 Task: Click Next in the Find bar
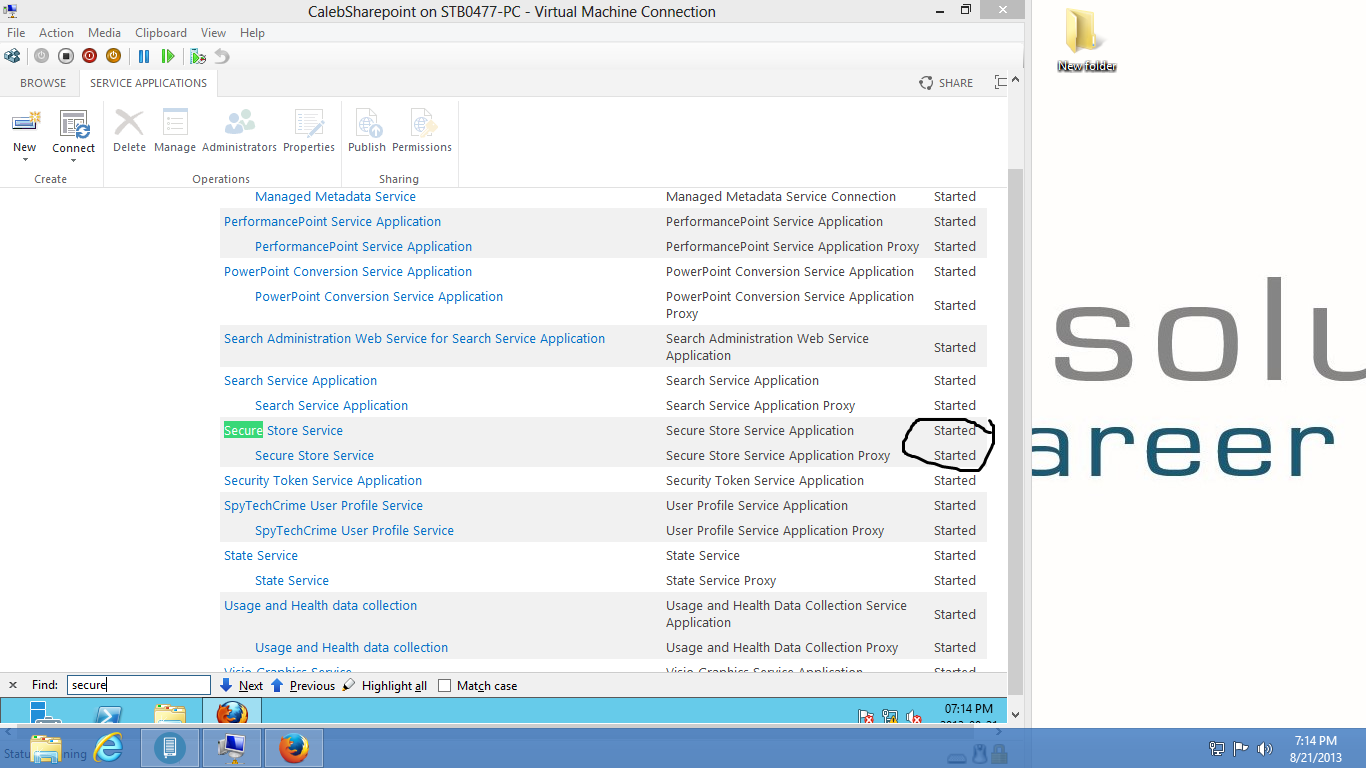point(241,685)
